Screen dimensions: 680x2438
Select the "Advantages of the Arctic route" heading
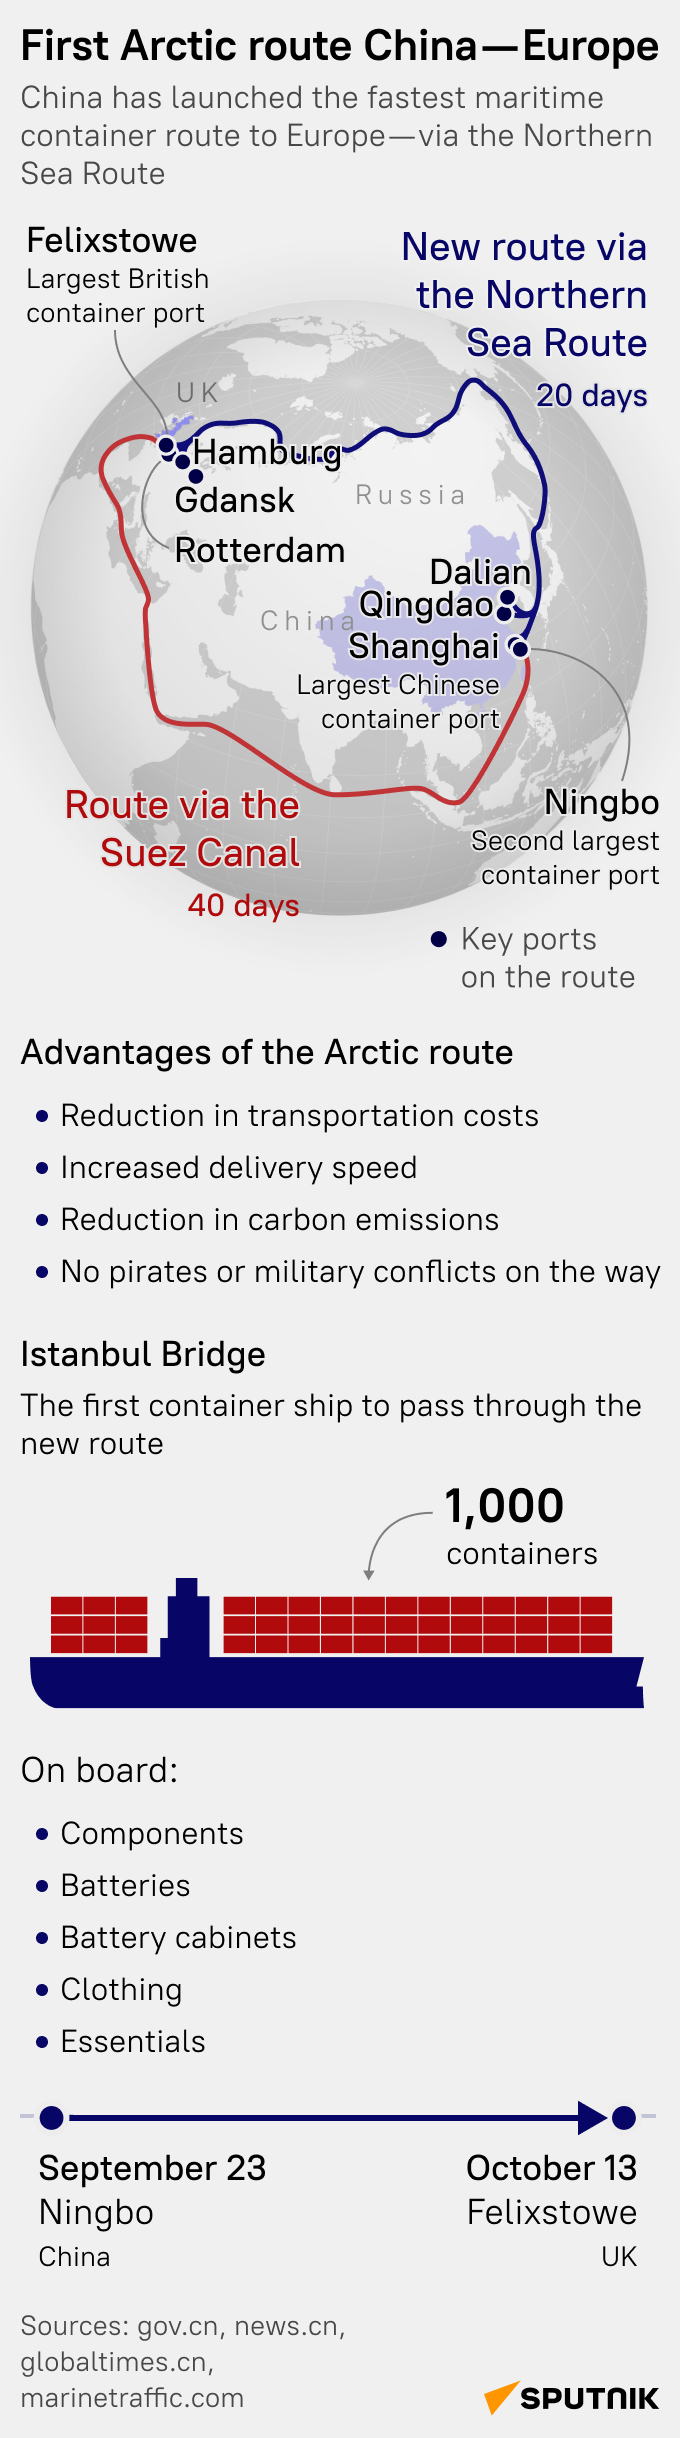point(267,1052)
